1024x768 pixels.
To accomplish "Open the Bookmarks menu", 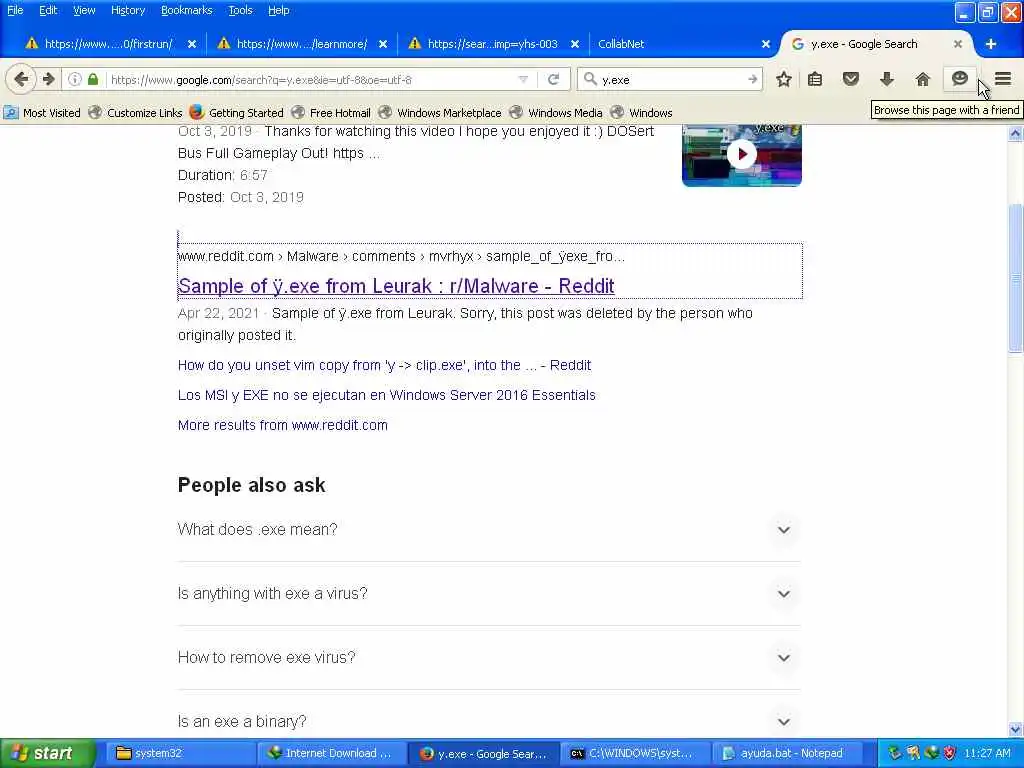I will (187, 10).
